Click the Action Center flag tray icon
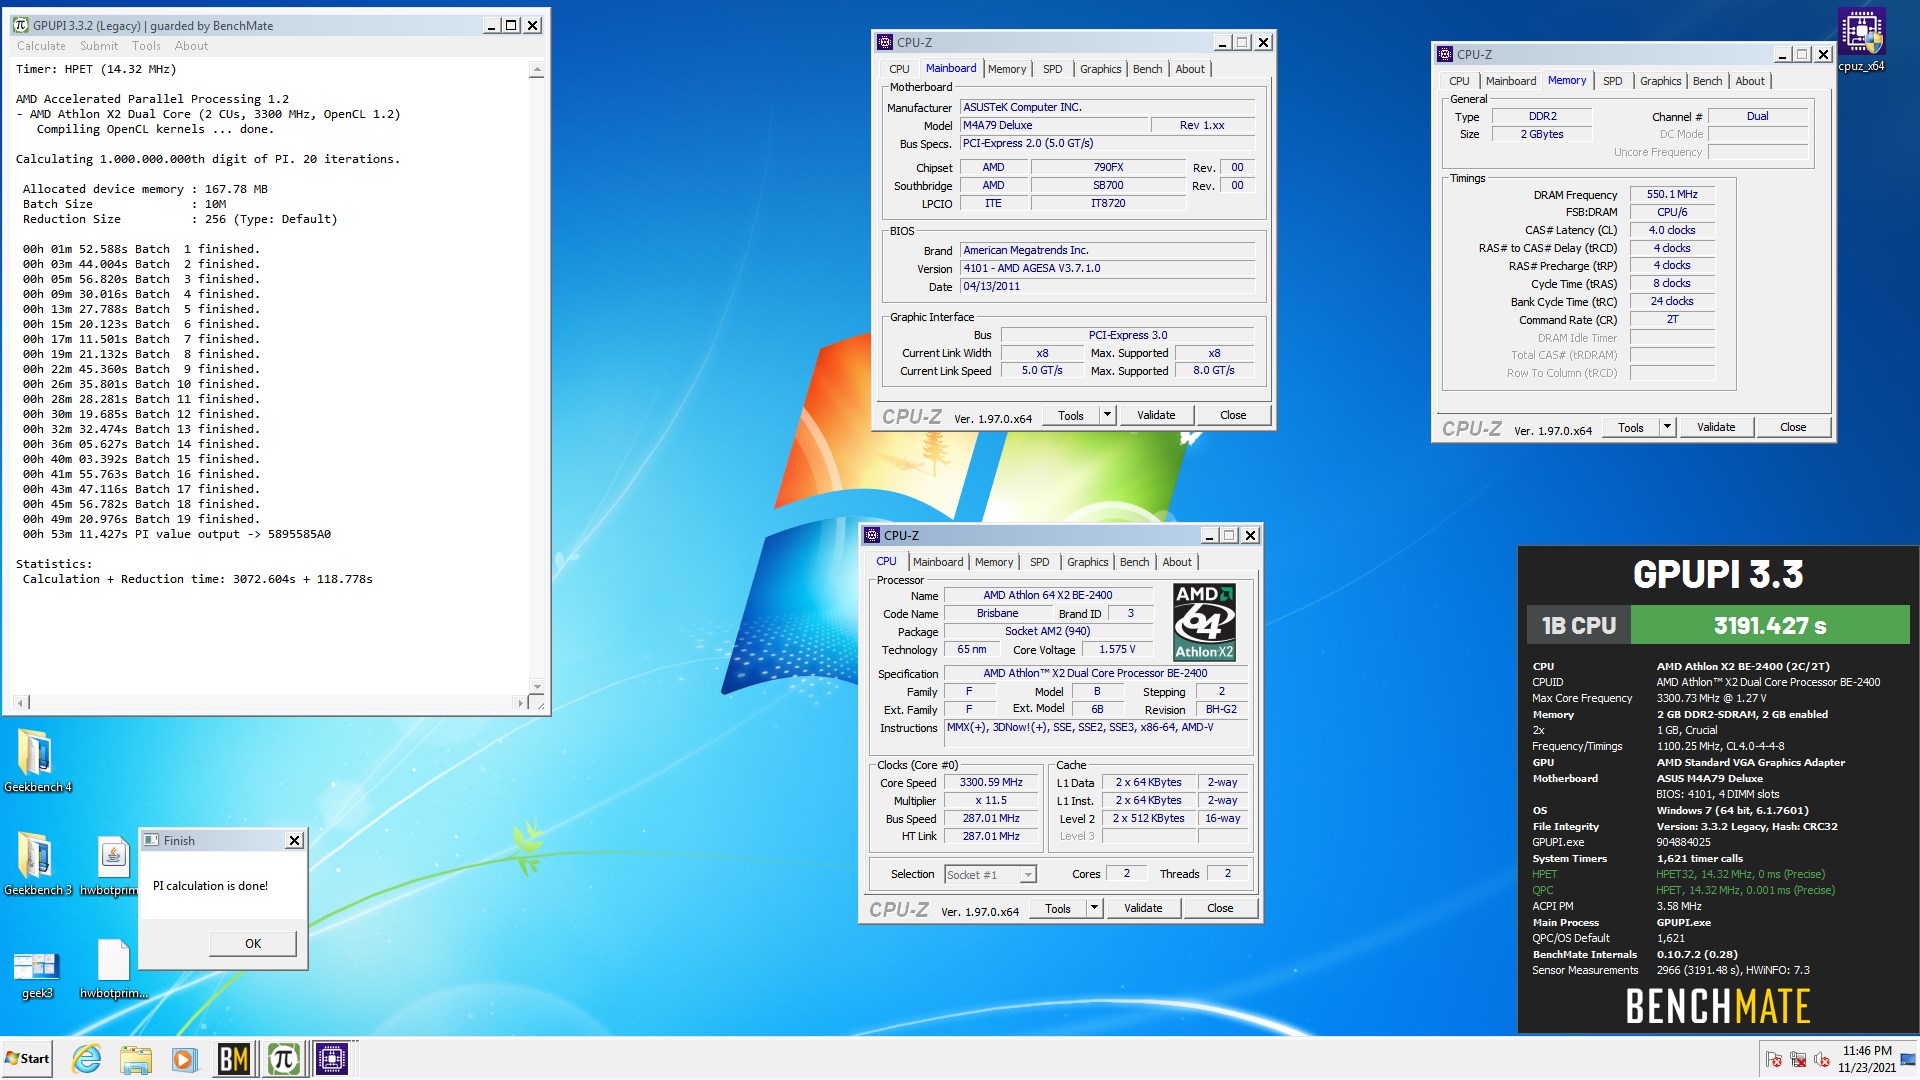 point(1774,1059)
